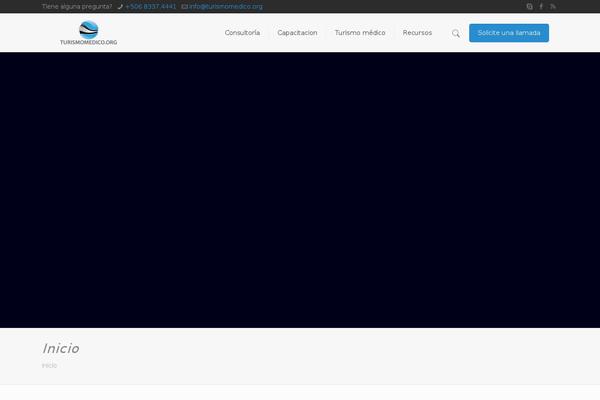Click the dark hero slider area

(x=300, y=190)
